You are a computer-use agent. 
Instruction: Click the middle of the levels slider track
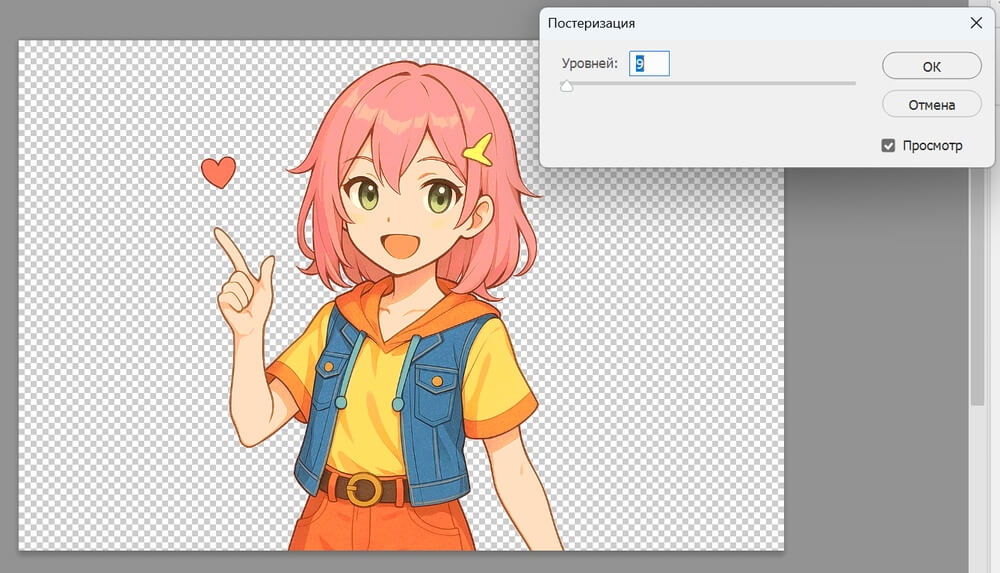pyautogui.click(x=709, y=83)
